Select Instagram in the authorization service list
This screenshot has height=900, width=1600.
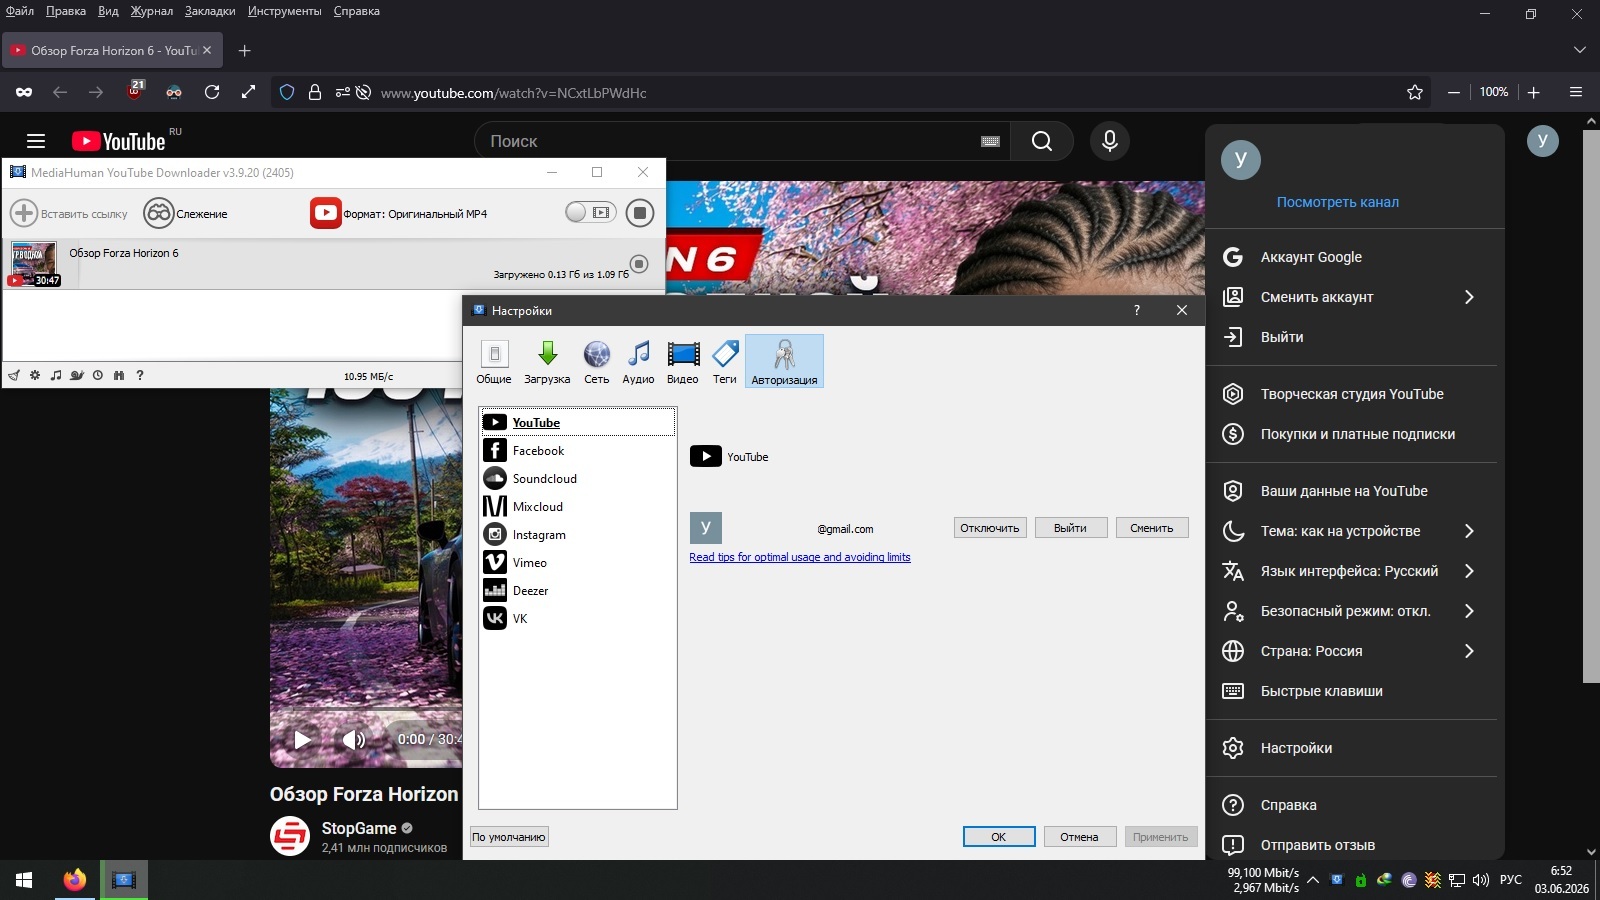point(578,535)
